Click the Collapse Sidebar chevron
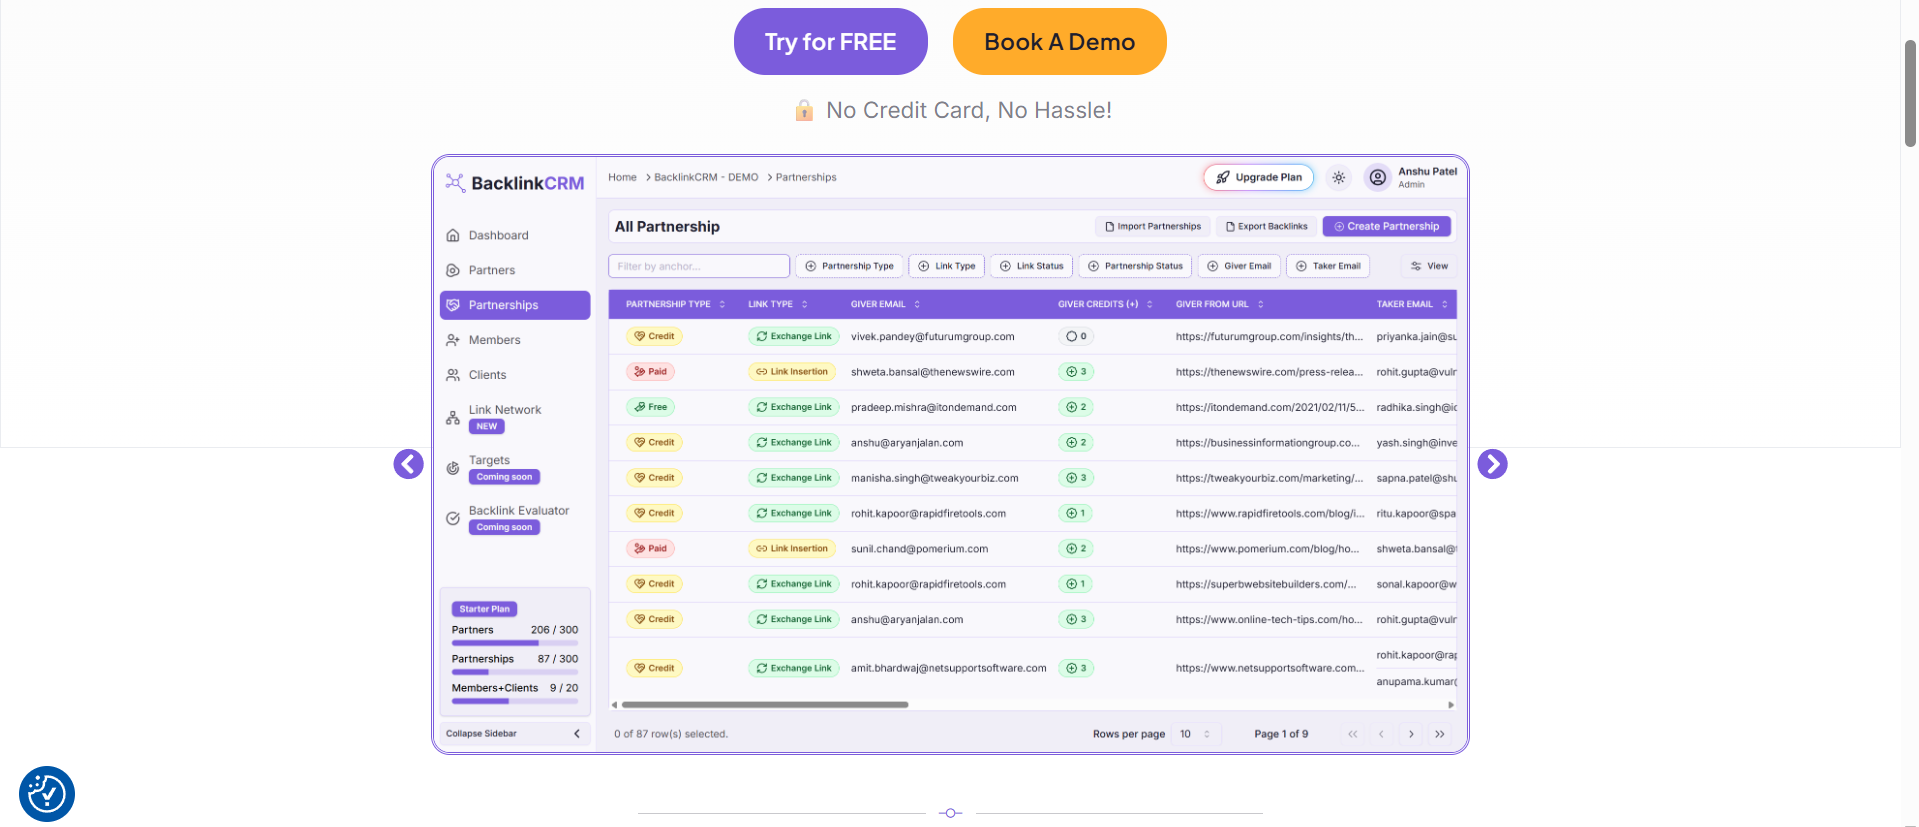 click(577, 734)
